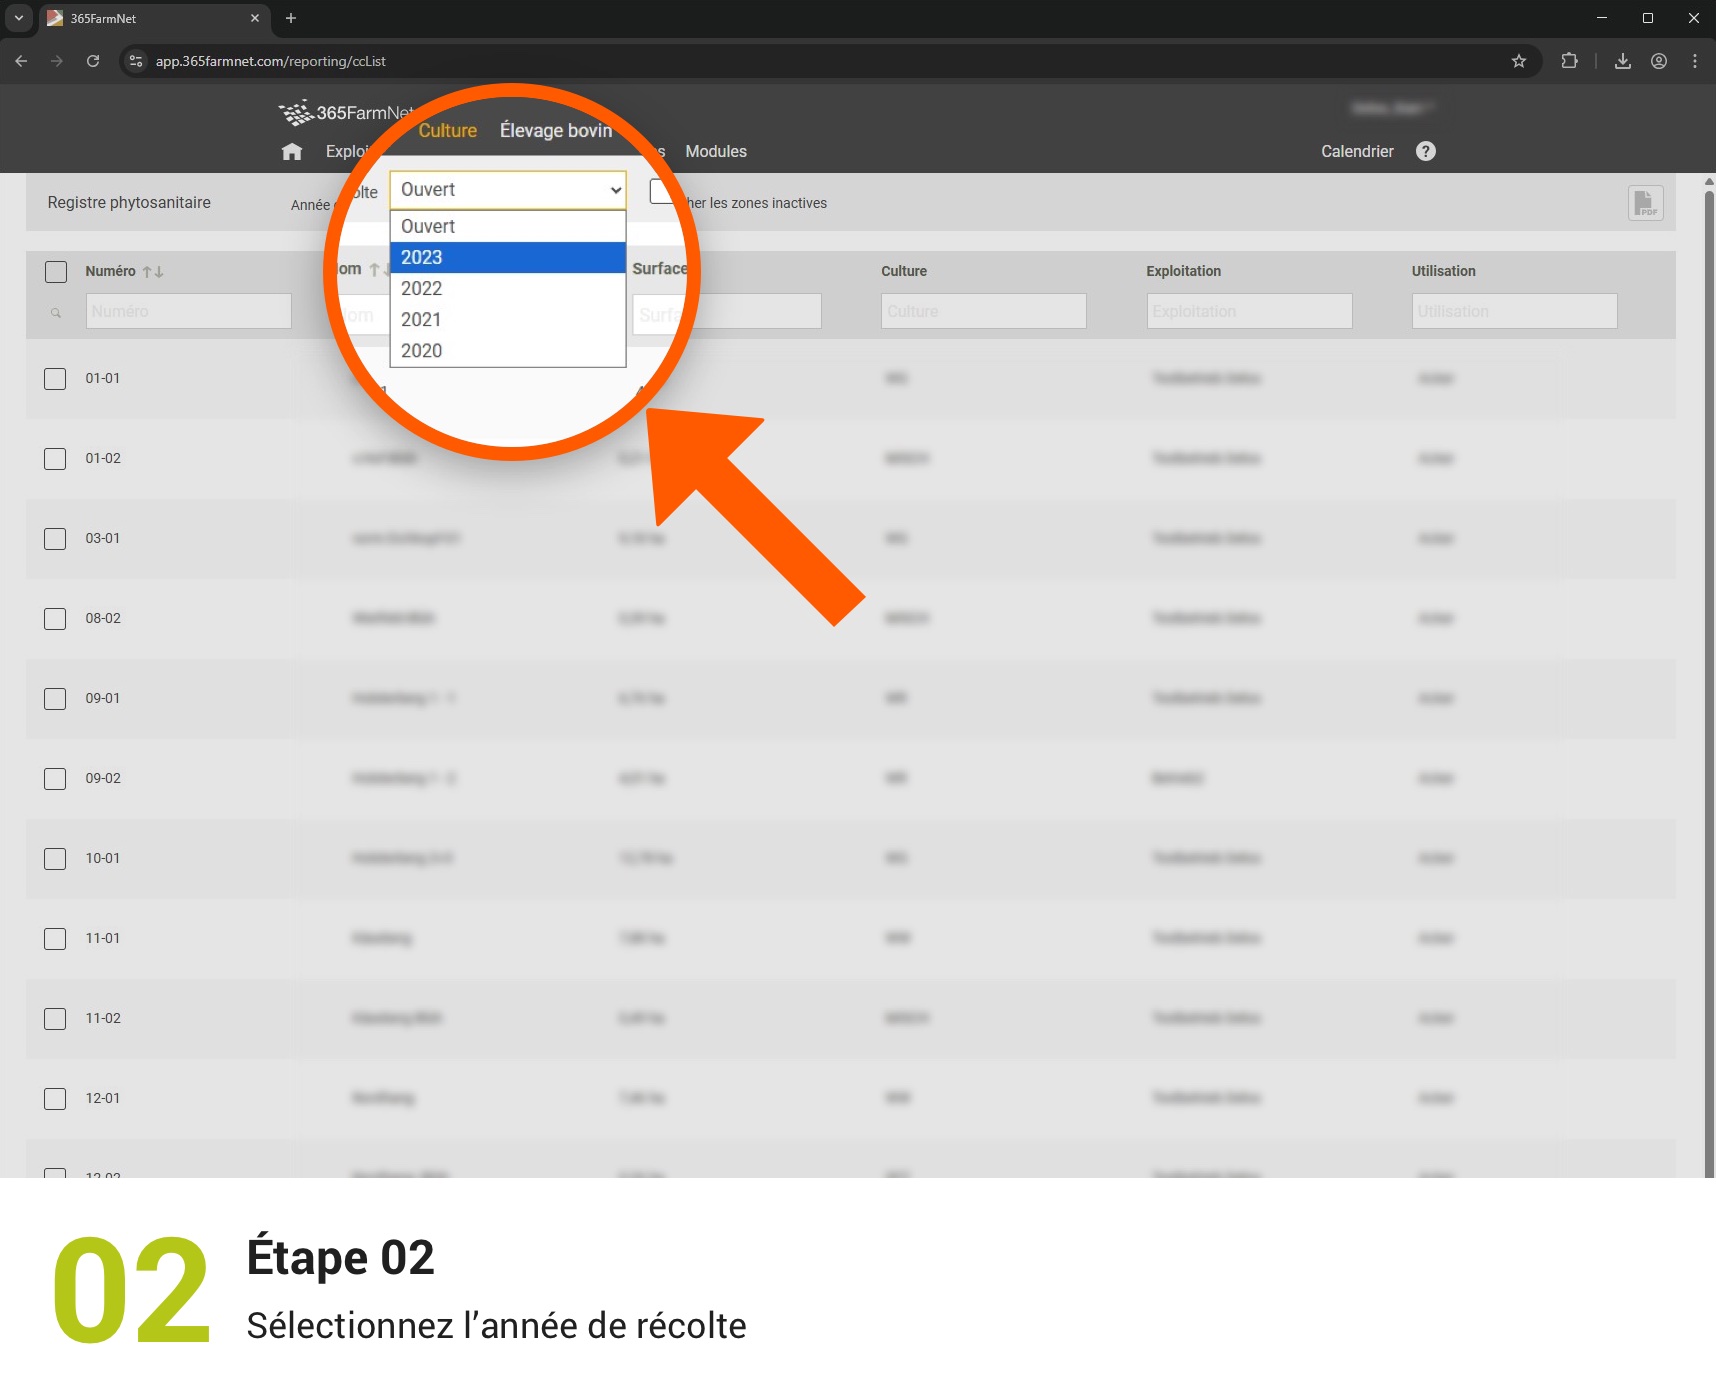Screen dimensions: 1716x1392
Task: Click the Ouvert year combo box
Action: pos(507,190)
